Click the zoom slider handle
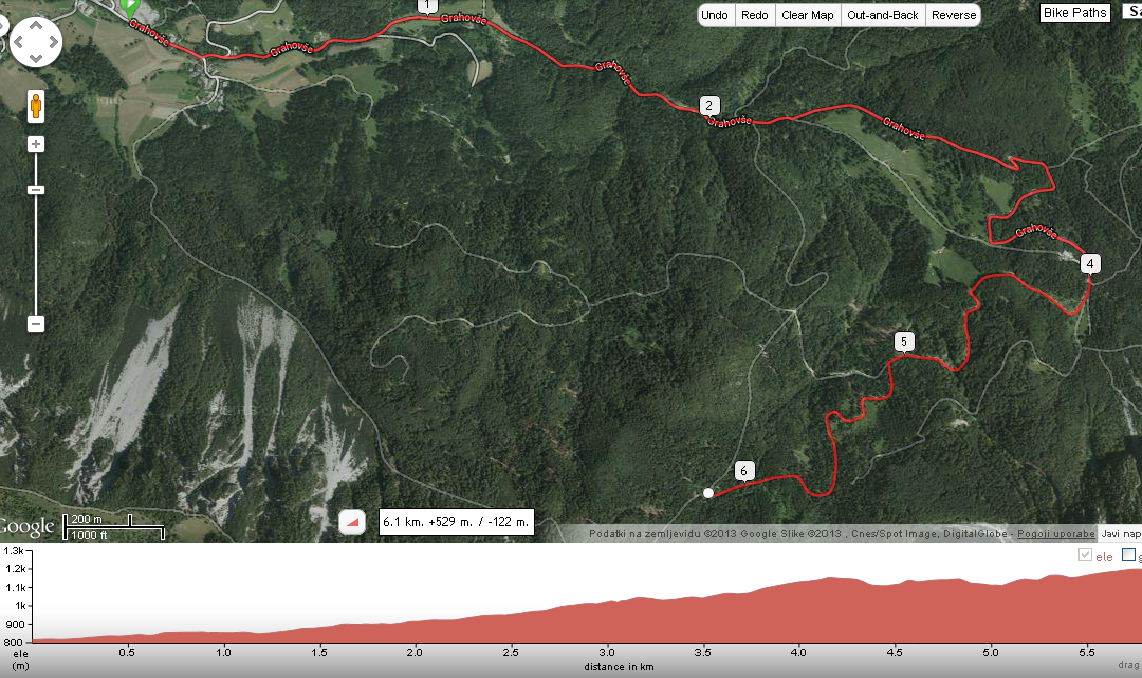1142x678 pixels. pos(36,190)
